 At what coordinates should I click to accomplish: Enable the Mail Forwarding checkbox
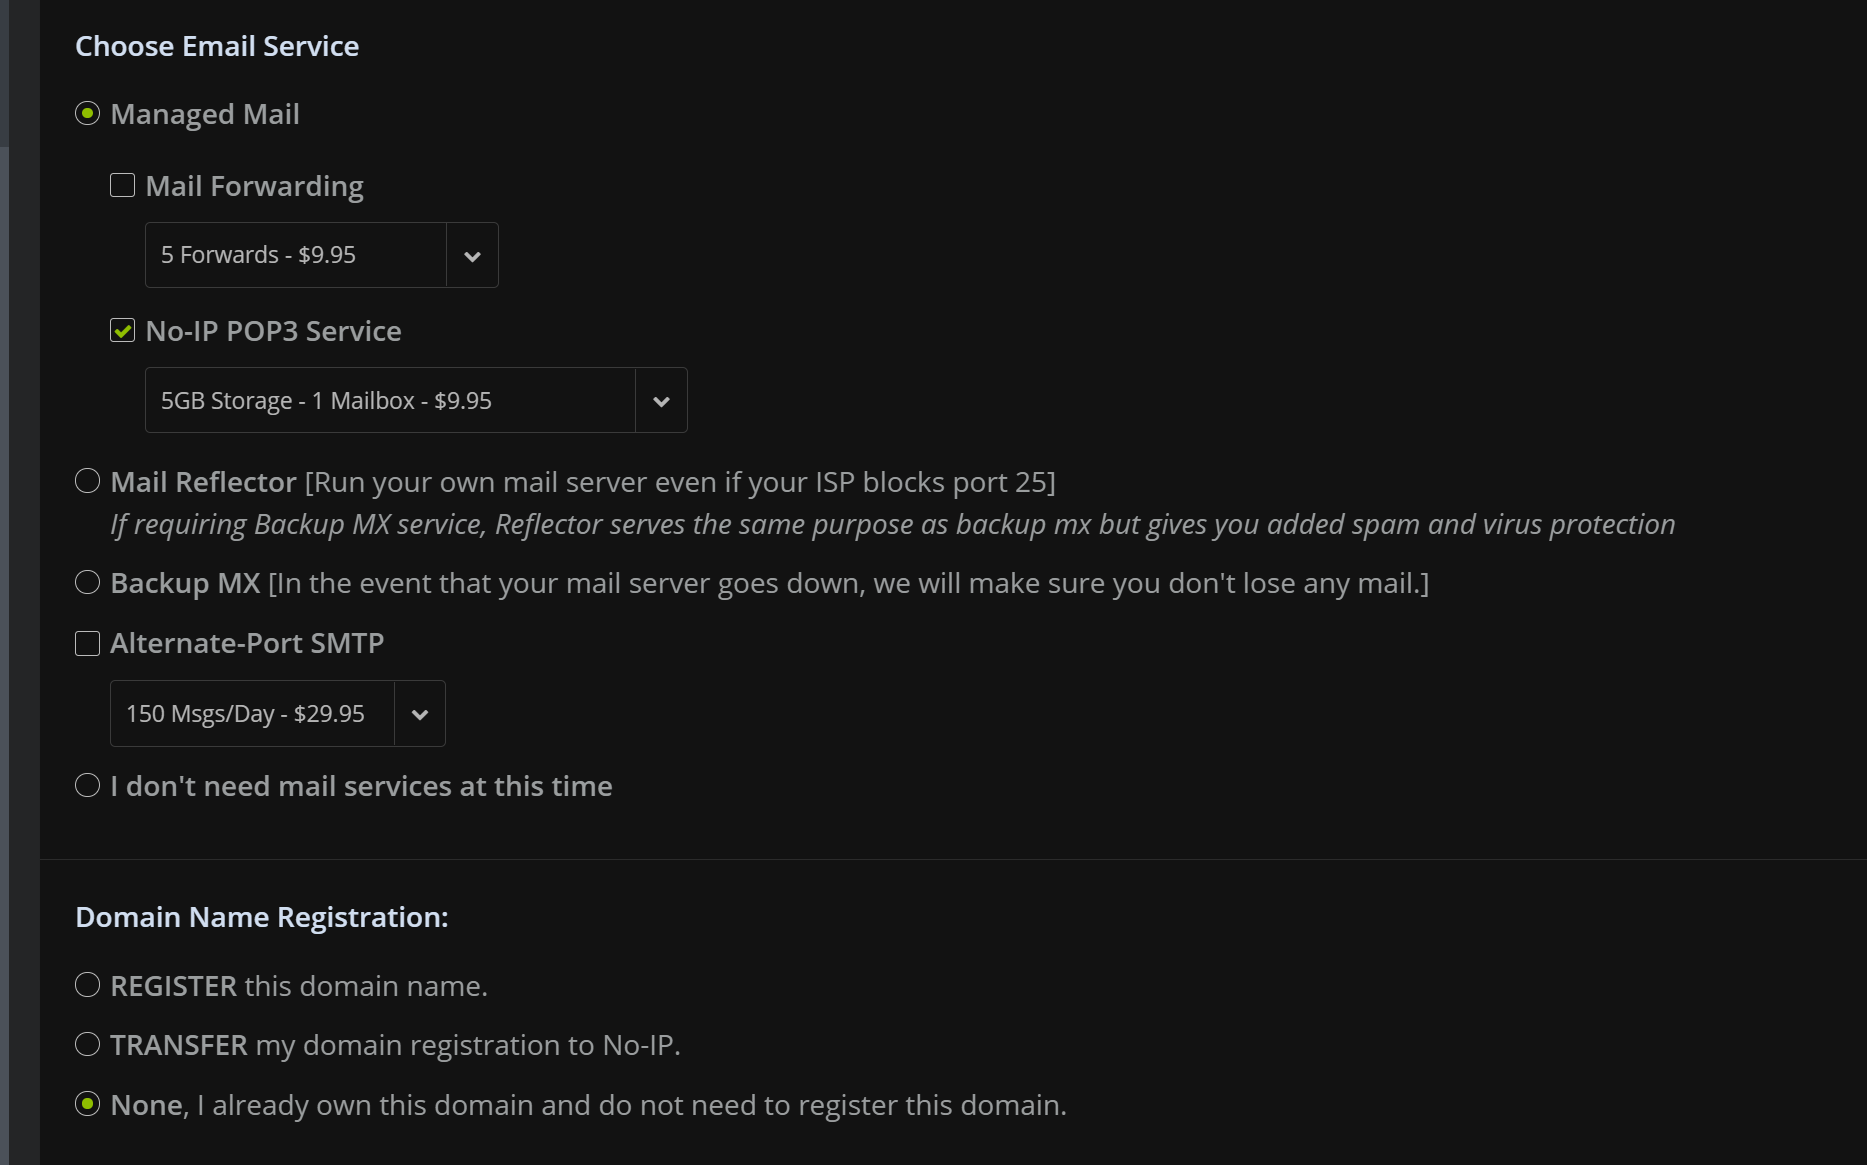pyautogui.click(x=122, y=184)
